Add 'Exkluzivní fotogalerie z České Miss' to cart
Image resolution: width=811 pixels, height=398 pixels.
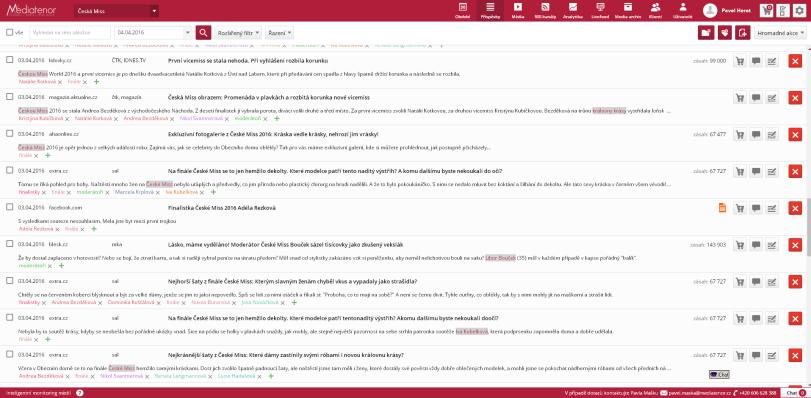[740, 135]
